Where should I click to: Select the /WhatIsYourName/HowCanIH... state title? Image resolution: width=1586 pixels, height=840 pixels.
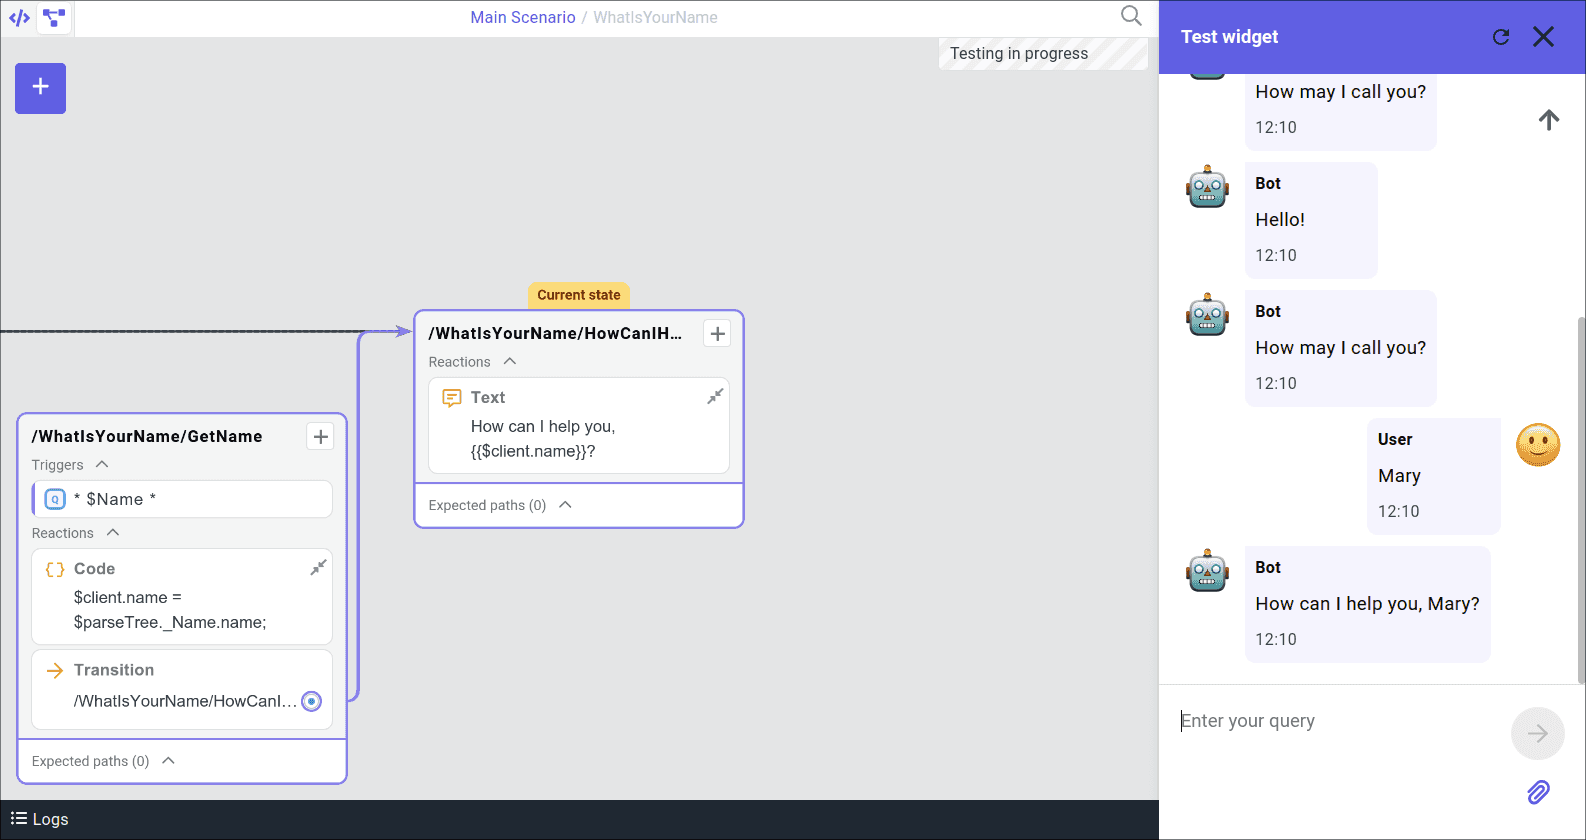pyautogui.click(x=555, y=333)
